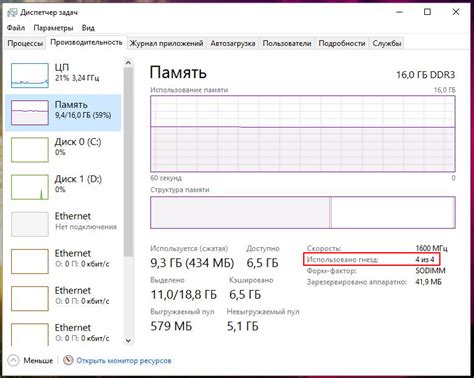Click the sidebar scroll-up arrow

pos(128,63)
